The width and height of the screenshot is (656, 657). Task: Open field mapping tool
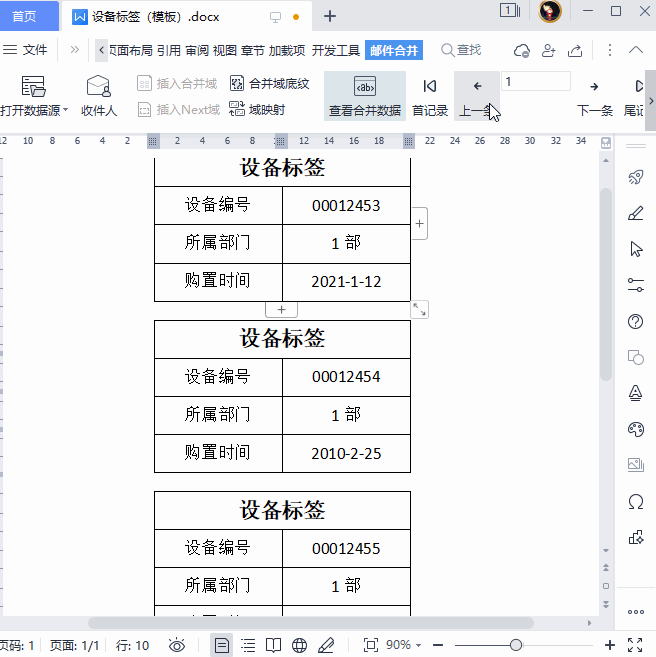257,109
